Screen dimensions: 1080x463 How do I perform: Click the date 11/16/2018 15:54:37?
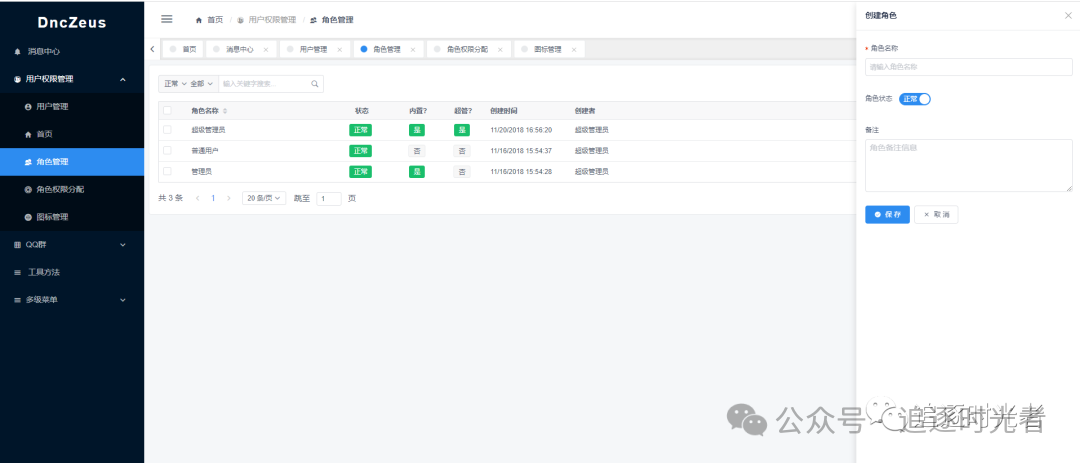521,150
